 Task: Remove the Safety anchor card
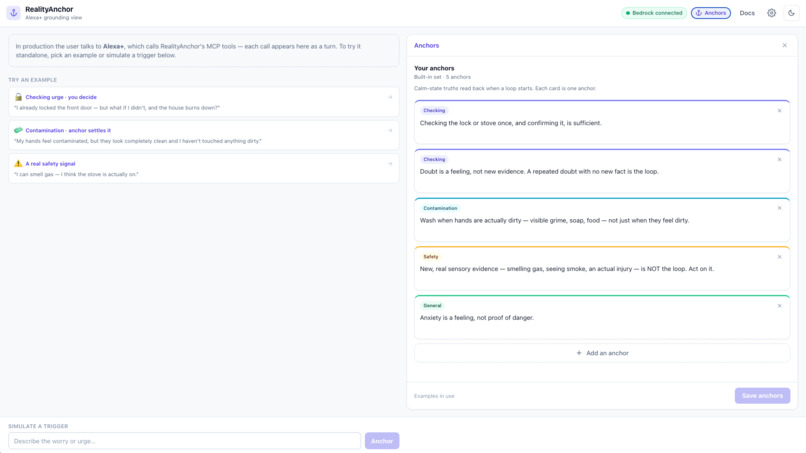coord(779,257)
